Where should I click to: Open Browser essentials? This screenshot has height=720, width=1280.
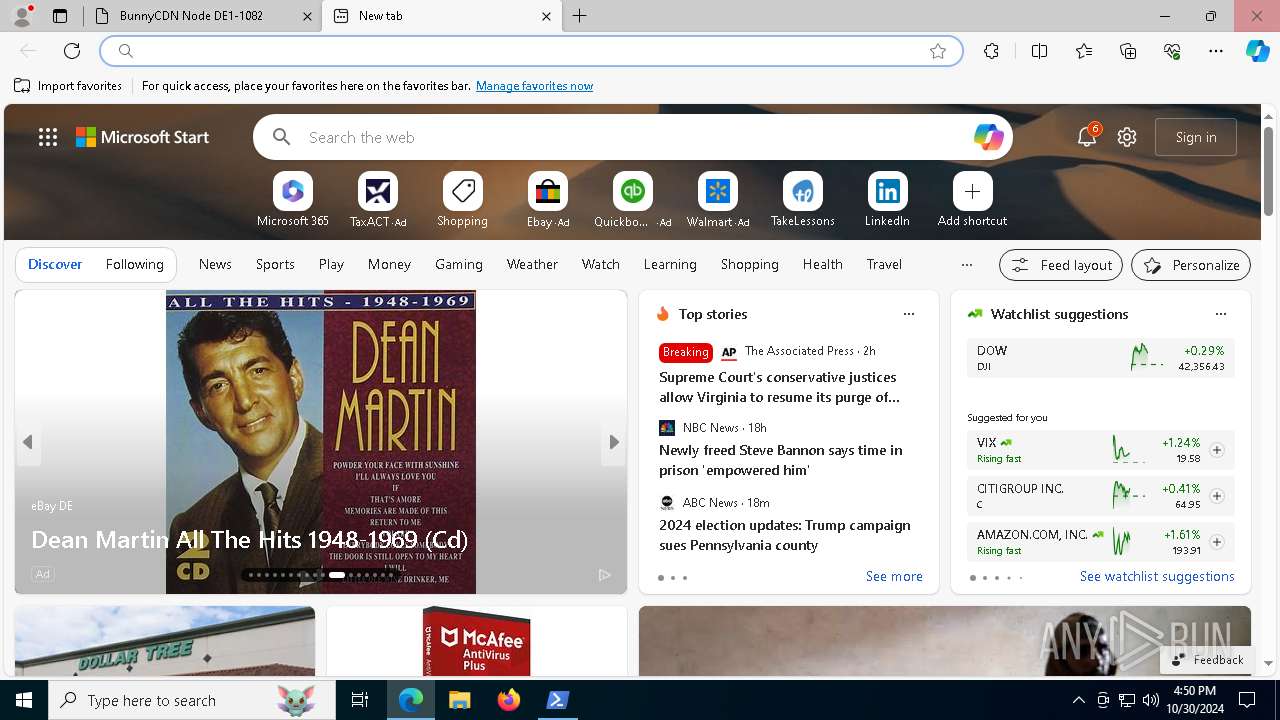coord(1172,51)
